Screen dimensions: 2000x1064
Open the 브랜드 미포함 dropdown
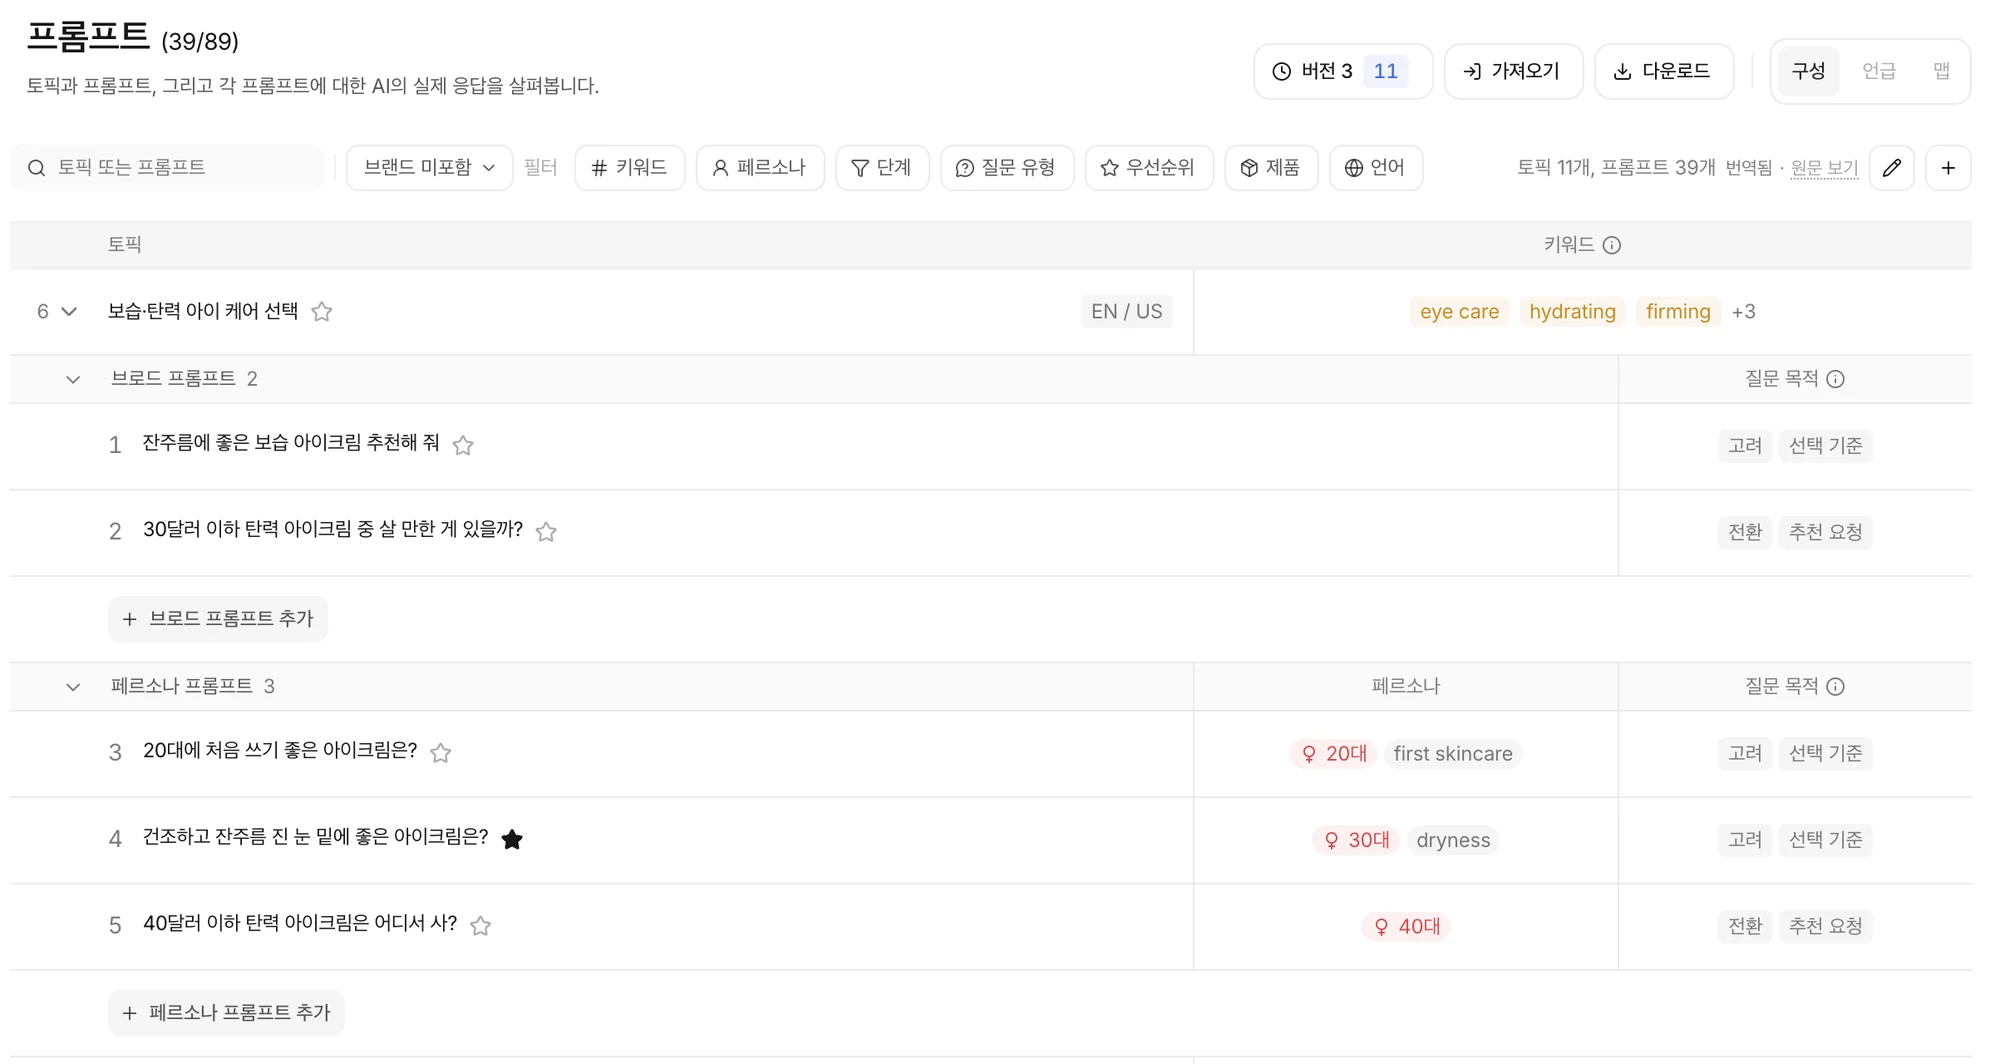click(x=429, y=168)
